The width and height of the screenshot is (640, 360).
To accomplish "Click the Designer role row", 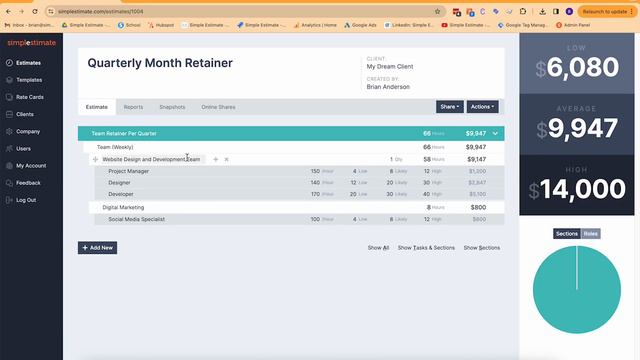I will point(299,182).
